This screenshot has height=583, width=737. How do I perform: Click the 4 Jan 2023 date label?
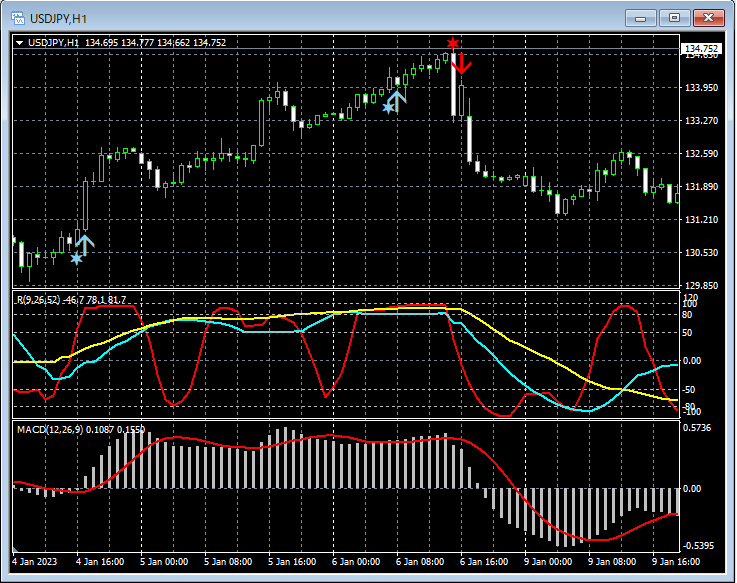pyautogui.click(x=34, y=562)
